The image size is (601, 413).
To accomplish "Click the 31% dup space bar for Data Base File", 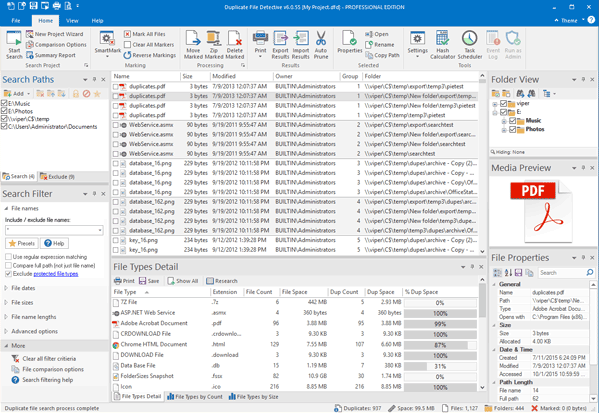I will coord(440,366).
